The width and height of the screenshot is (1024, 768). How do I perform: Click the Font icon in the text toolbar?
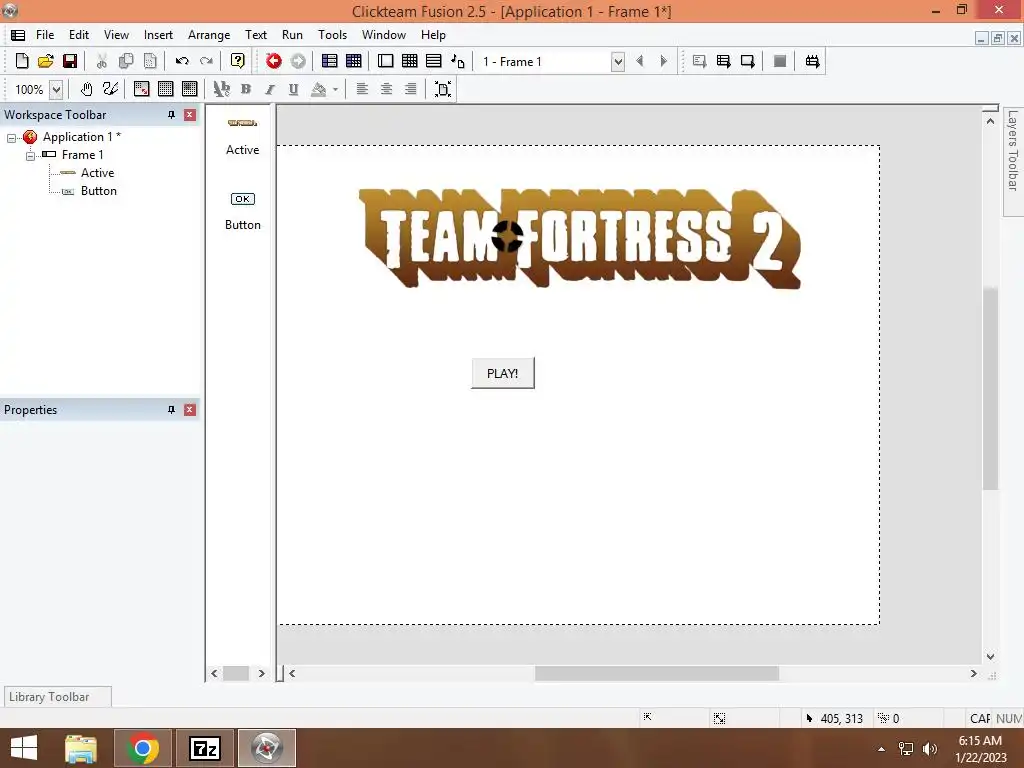pyautogui.click(x=222, y=89)
